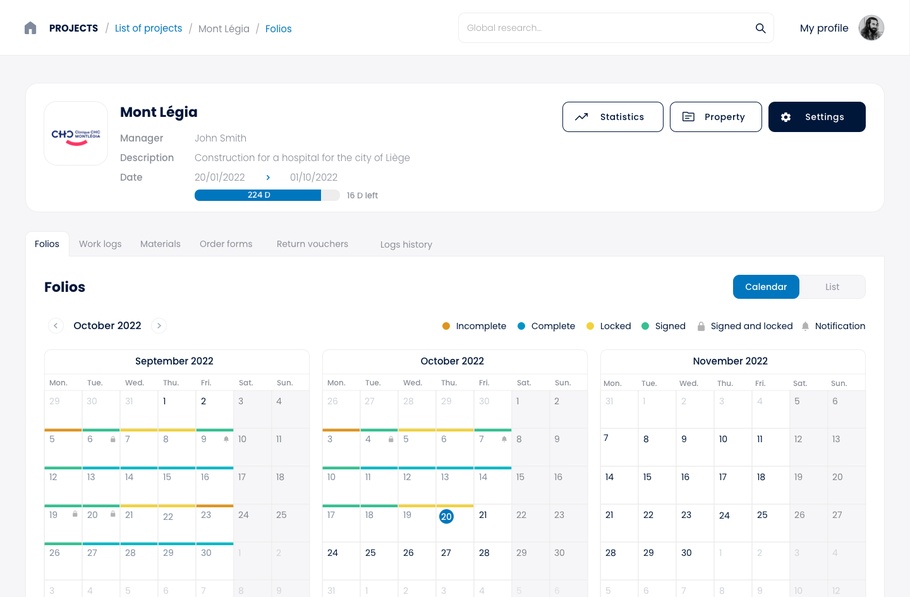The image size is (910, 597).
Task: Click the Mont Légia project logo
Action: click(76, 134)
